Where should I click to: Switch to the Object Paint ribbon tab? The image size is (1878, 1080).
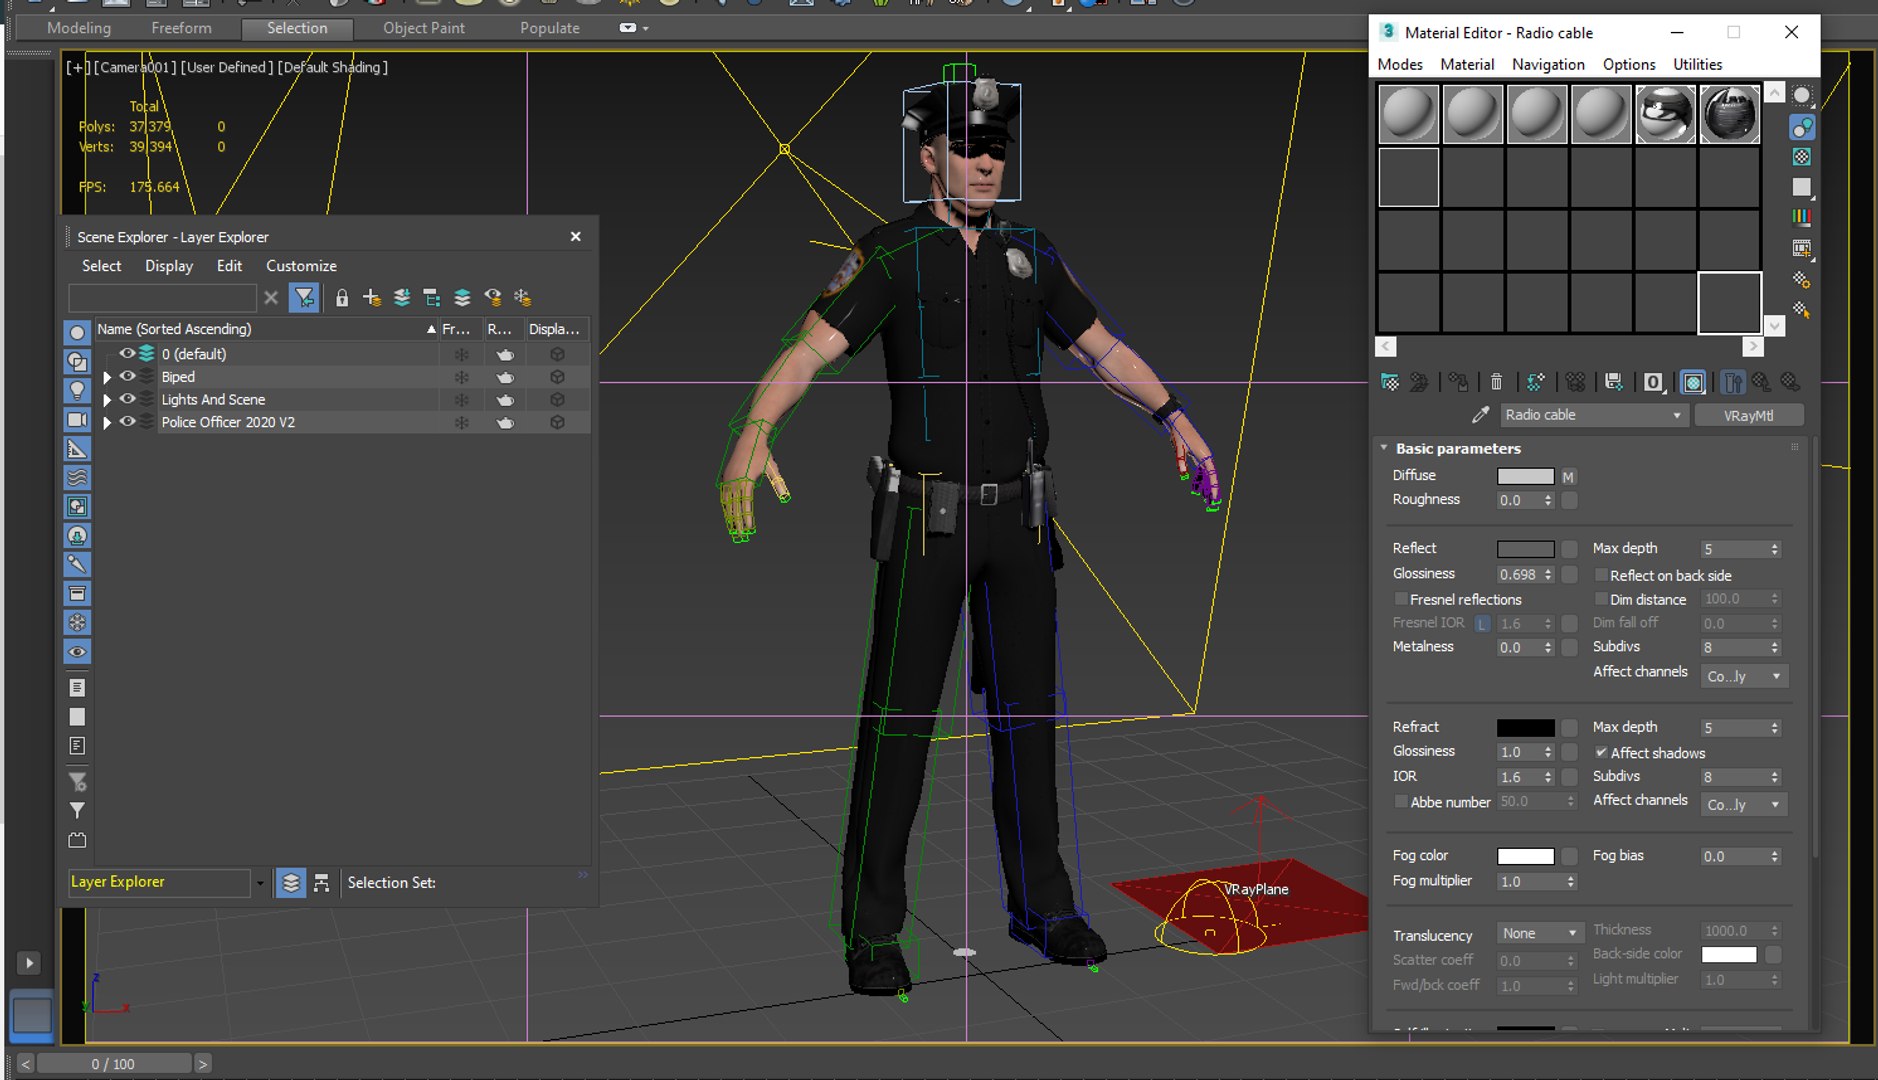pyautogui.click(x=424, y=28)
